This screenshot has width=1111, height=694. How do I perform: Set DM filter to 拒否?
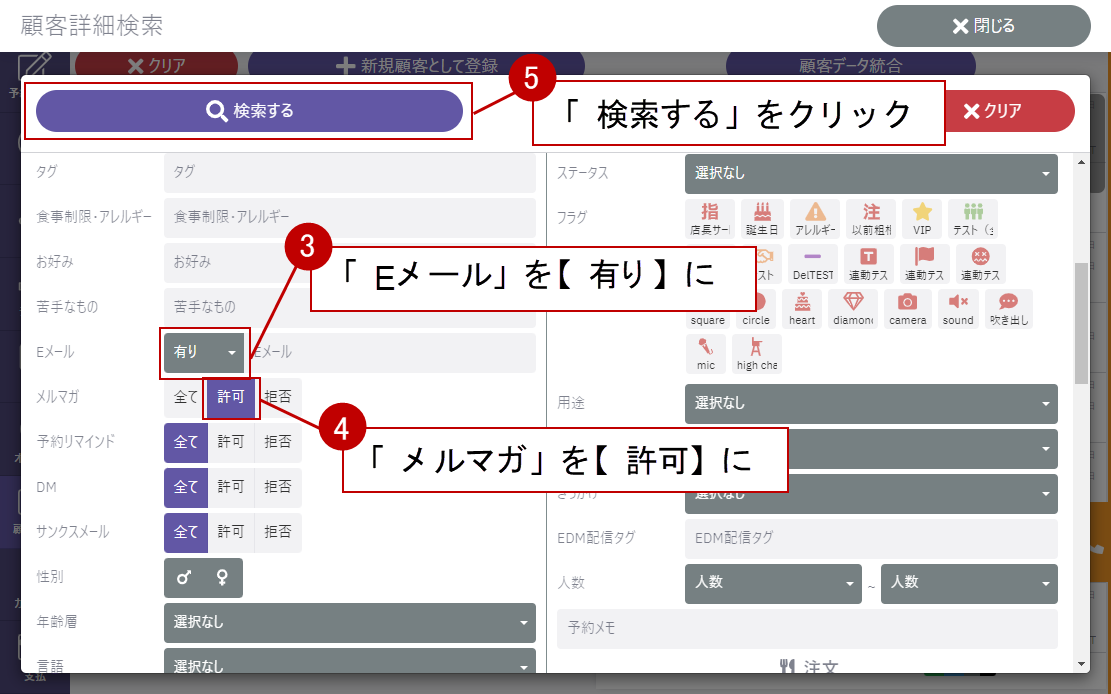[277, 487]
